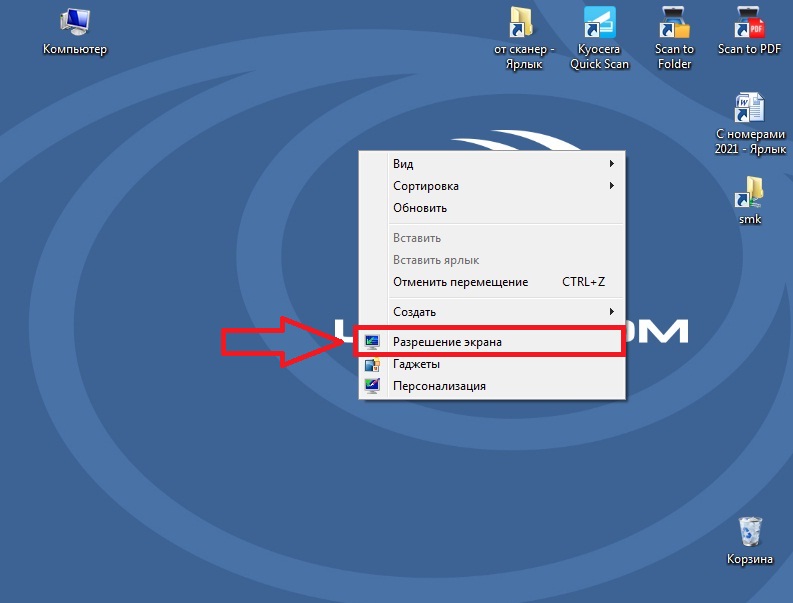Select the Scan to PDF icon
The image size is (793, 603).
tap(749, 24)
